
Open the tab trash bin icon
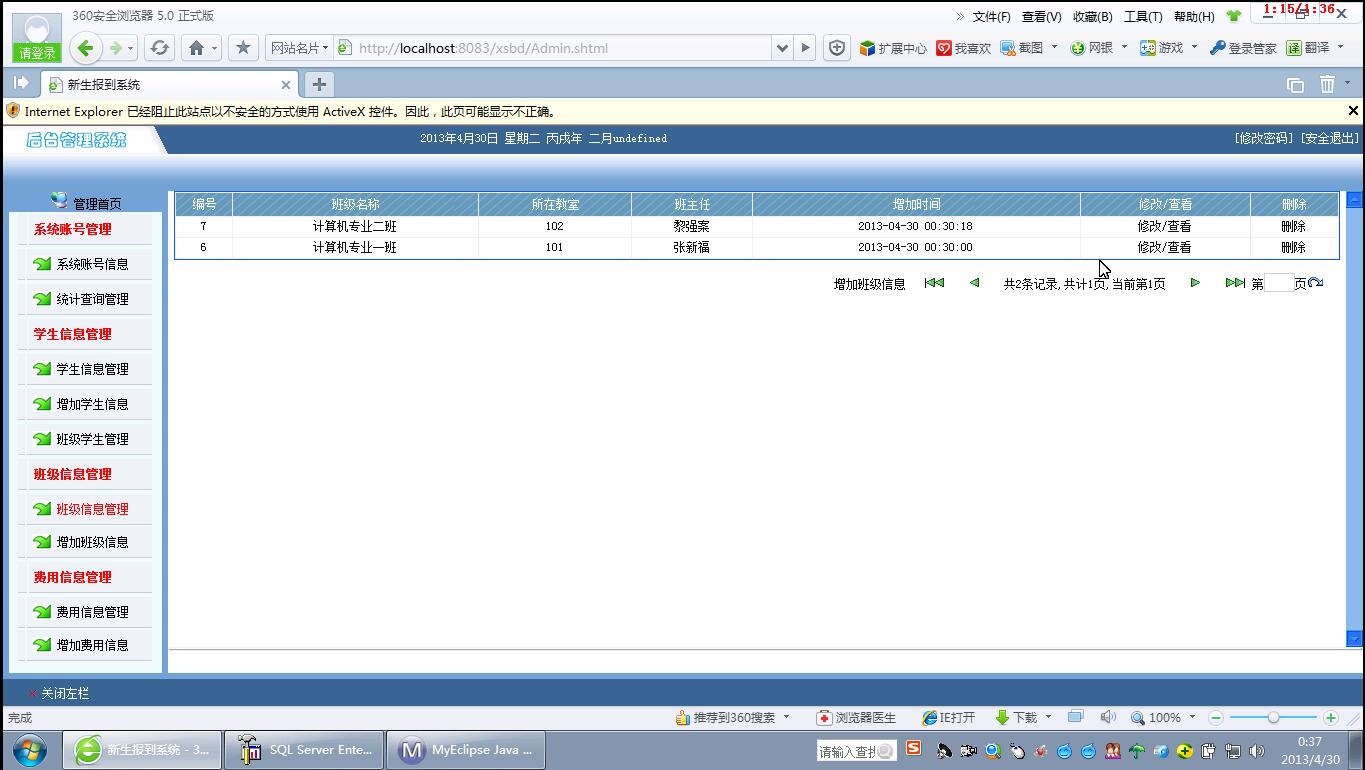(x=1327, y=85)
